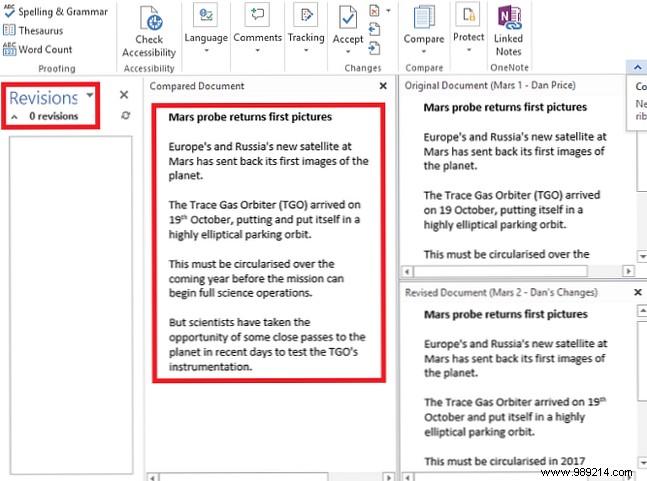Click the Protect icon
This screenshot has height=481, width=647.
coord(468,14)
